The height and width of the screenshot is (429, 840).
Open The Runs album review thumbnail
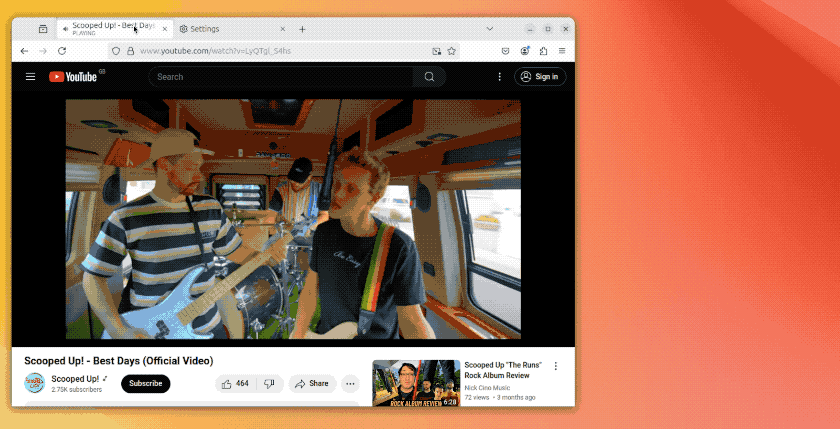(416, 383)
